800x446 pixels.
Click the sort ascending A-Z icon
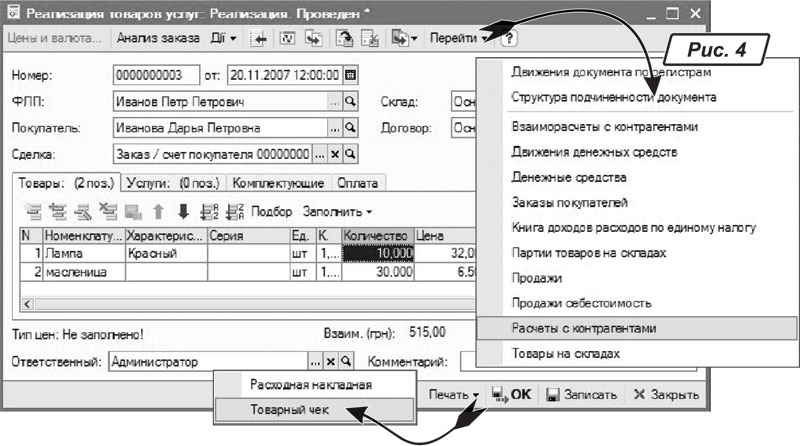(x=209, y=212)
